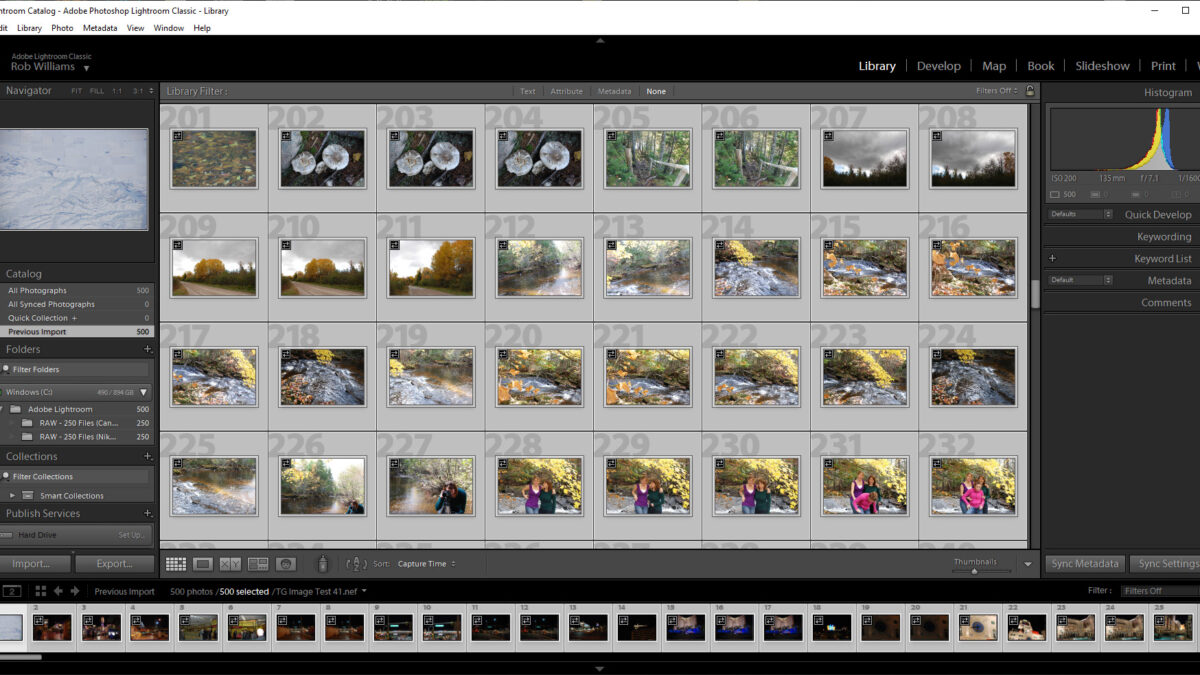Screen dimensions: 1200x675
Task: Hide the top module panel with the arrow
Action: [600, 41]
